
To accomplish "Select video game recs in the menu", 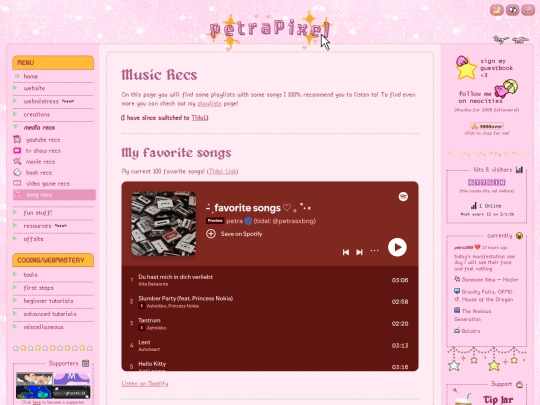I will tap(48, 184).
